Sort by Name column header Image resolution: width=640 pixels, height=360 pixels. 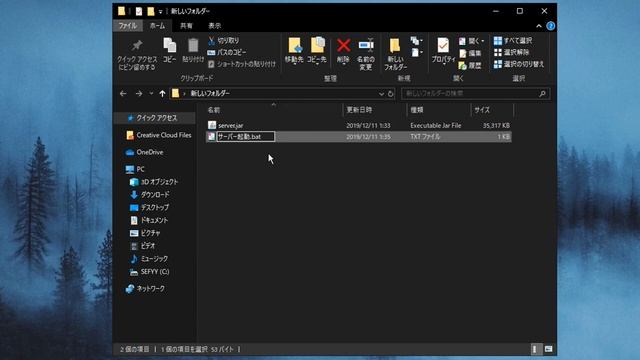(x=273, y=110)
